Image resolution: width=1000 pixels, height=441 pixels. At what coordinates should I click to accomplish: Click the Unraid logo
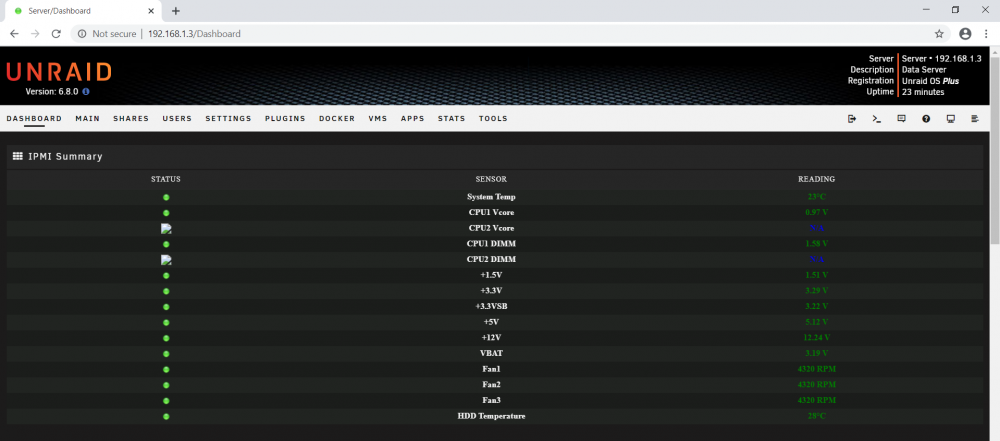coord(59,72)
